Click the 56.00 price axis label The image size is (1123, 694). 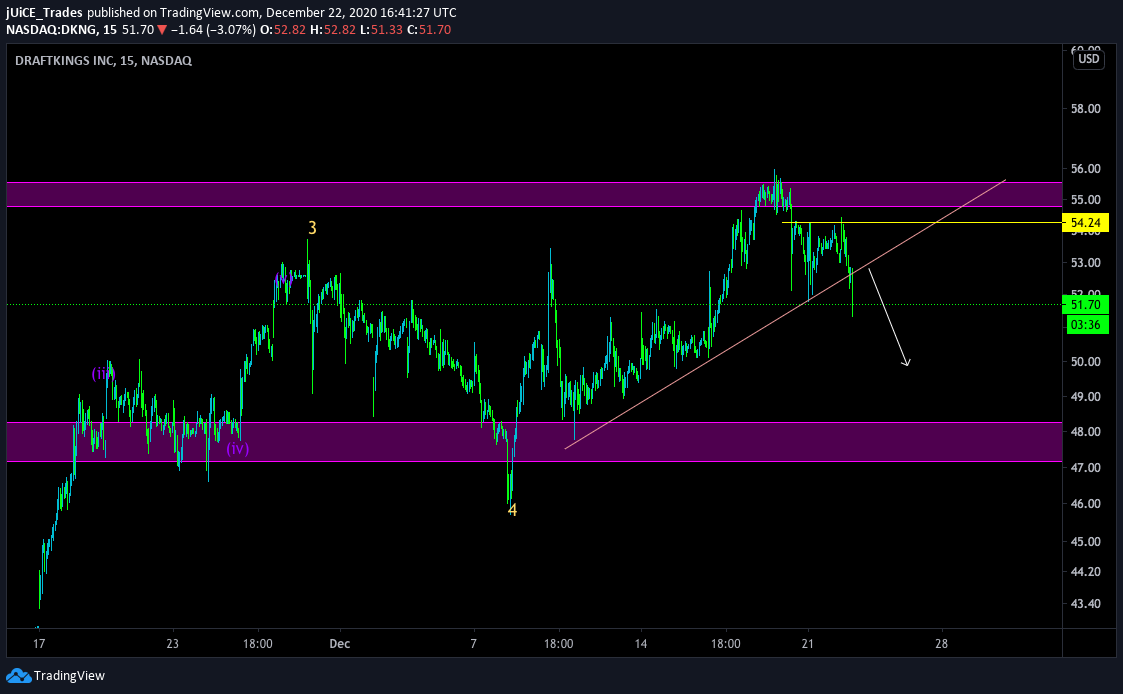pyautogui.click(x=1085, y=169)
